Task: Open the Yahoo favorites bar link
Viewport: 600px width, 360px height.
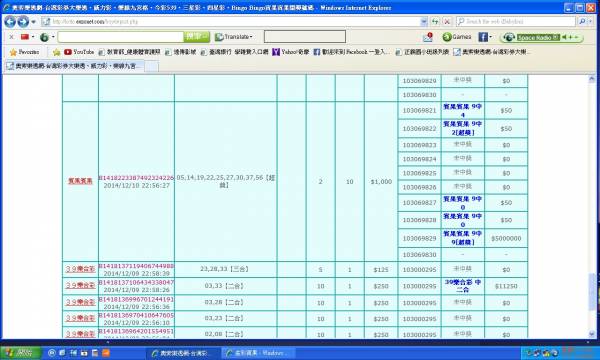Action: (290, 52)
